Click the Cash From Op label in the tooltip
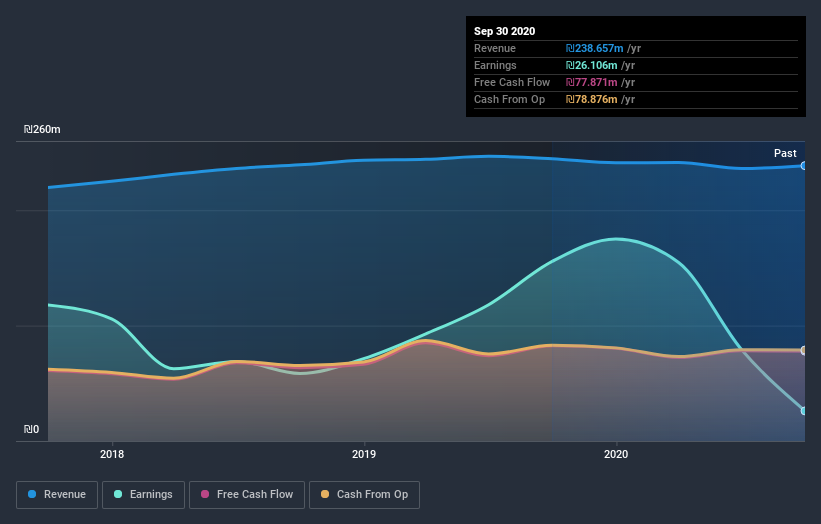 click(509, 99)
